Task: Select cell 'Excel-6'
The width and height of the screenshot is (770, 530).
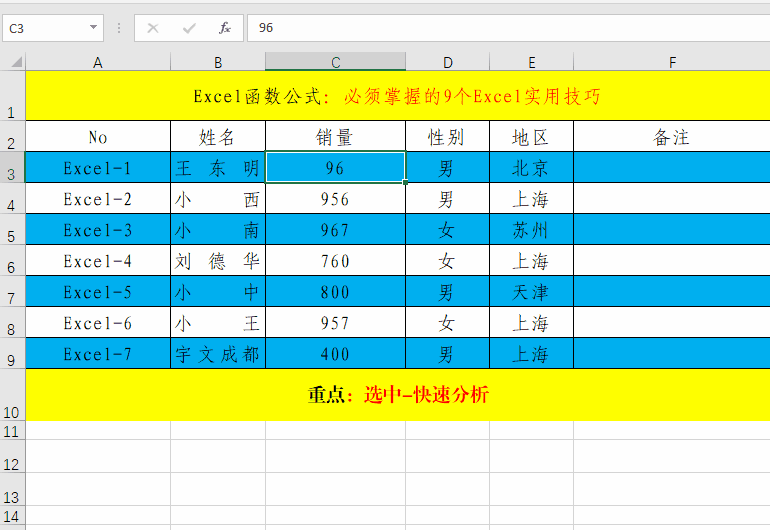Action: coord(98,322)
